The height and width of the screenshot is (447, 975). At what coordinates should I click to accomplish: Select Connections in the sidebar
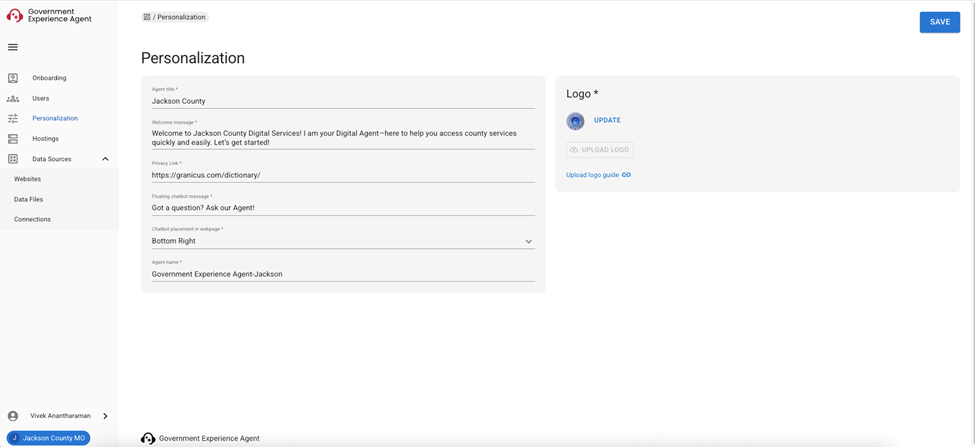[x=32, y=219]
